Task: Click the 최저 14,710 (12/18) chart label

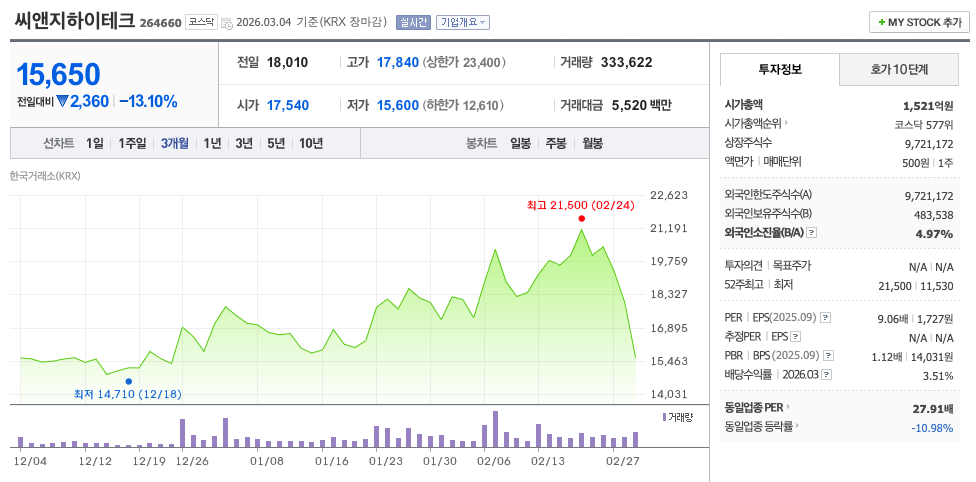Action: pyautogui.click(x=128, y=394)
